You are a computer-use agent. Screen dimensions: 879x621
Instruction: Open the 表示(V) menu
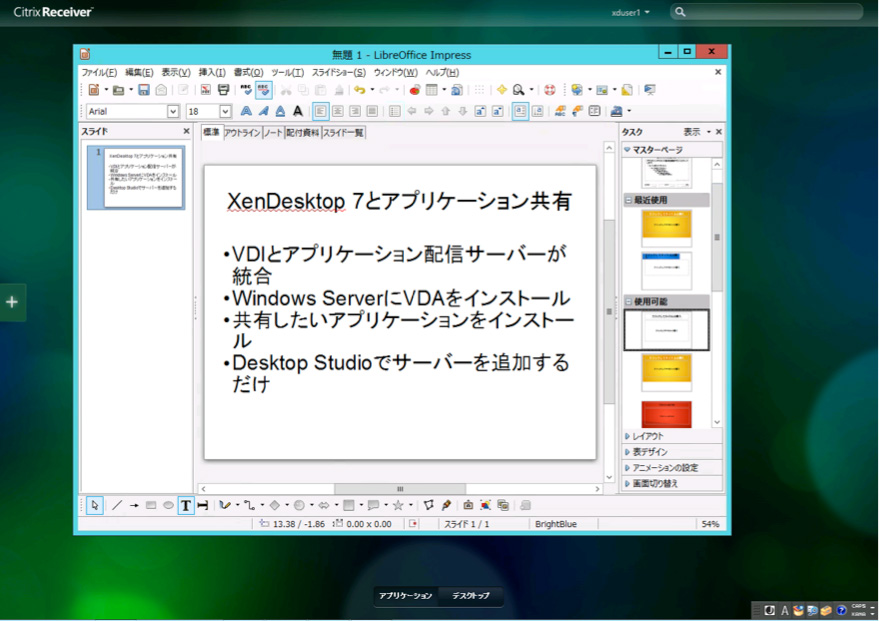click(x=176, y=72)
